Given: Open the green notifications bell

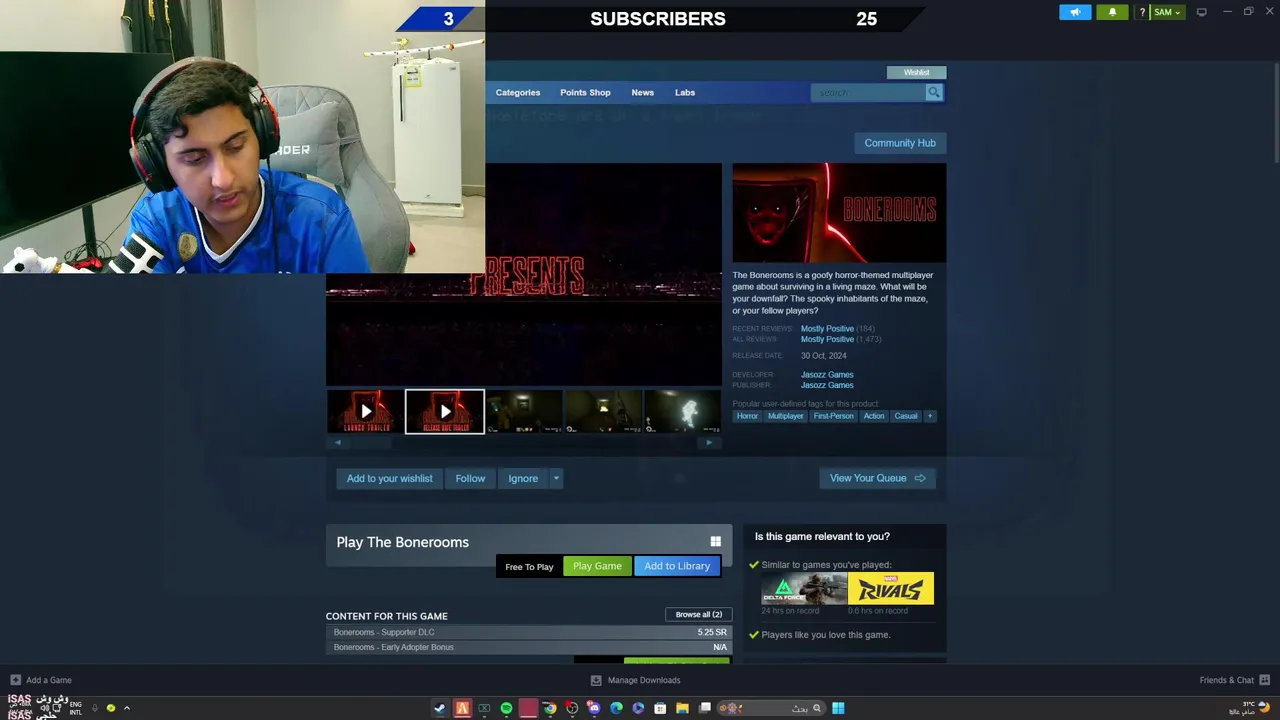Looking at the screenshot, I should (x=1112, y=12).
